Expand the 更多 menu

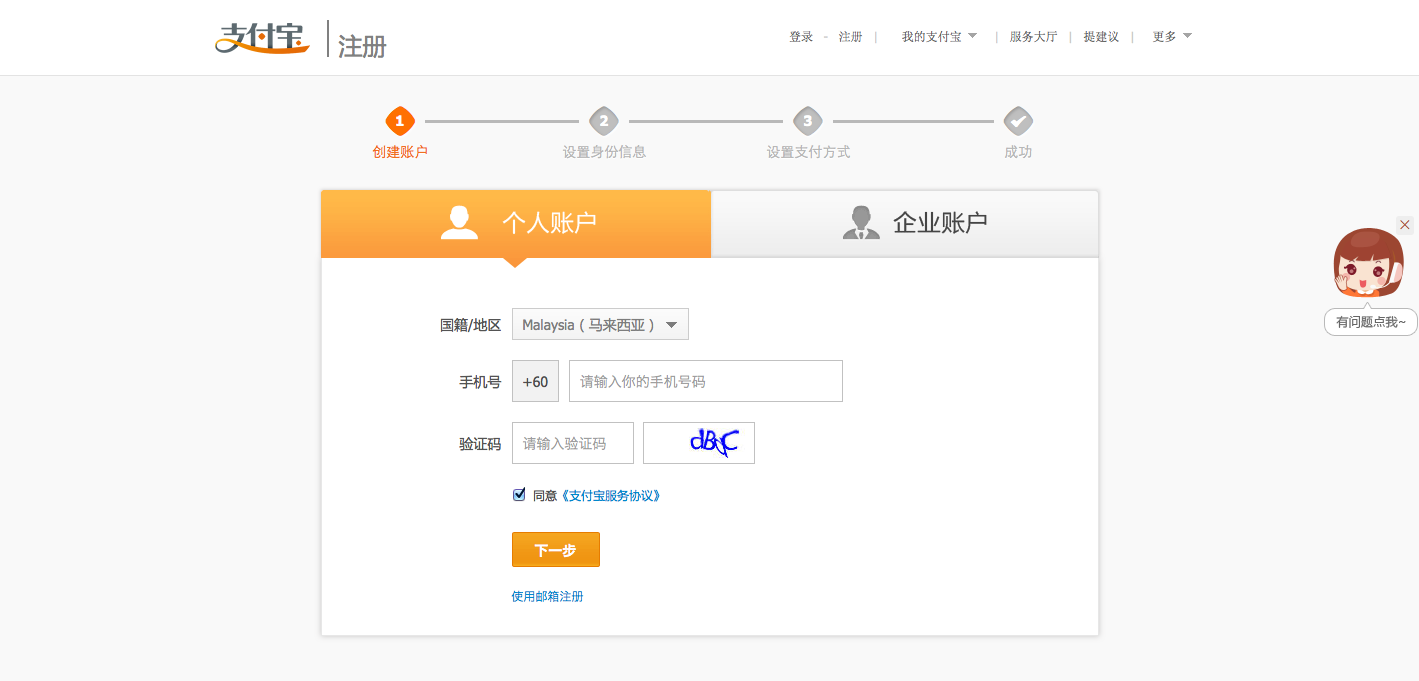click(x=1172, y=37)
